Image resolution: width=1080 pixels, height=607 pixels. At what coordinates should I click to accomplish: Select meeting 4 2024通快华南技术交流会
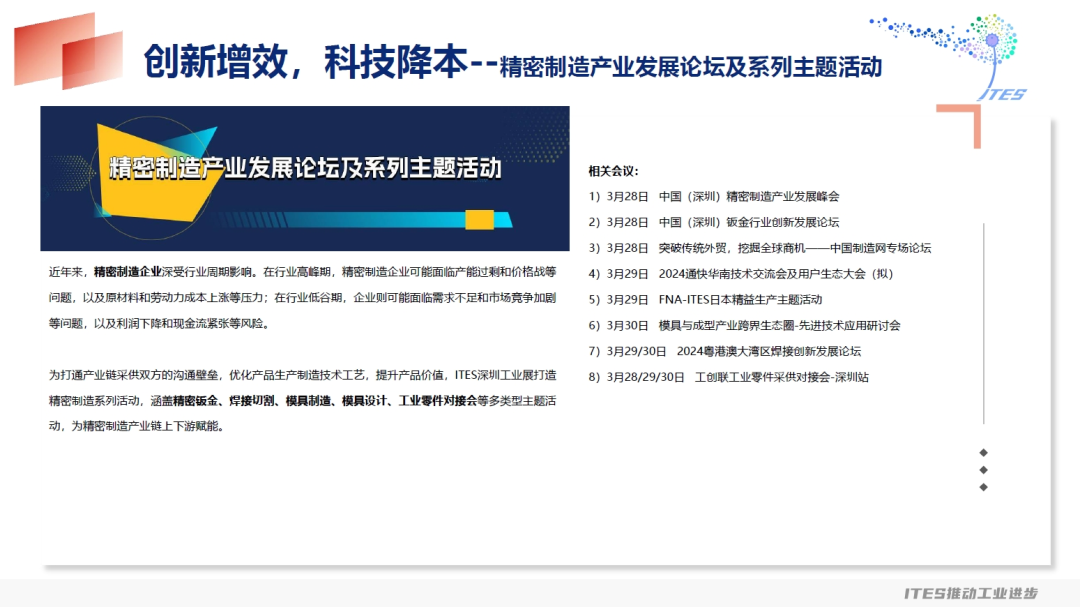[740, 274]
